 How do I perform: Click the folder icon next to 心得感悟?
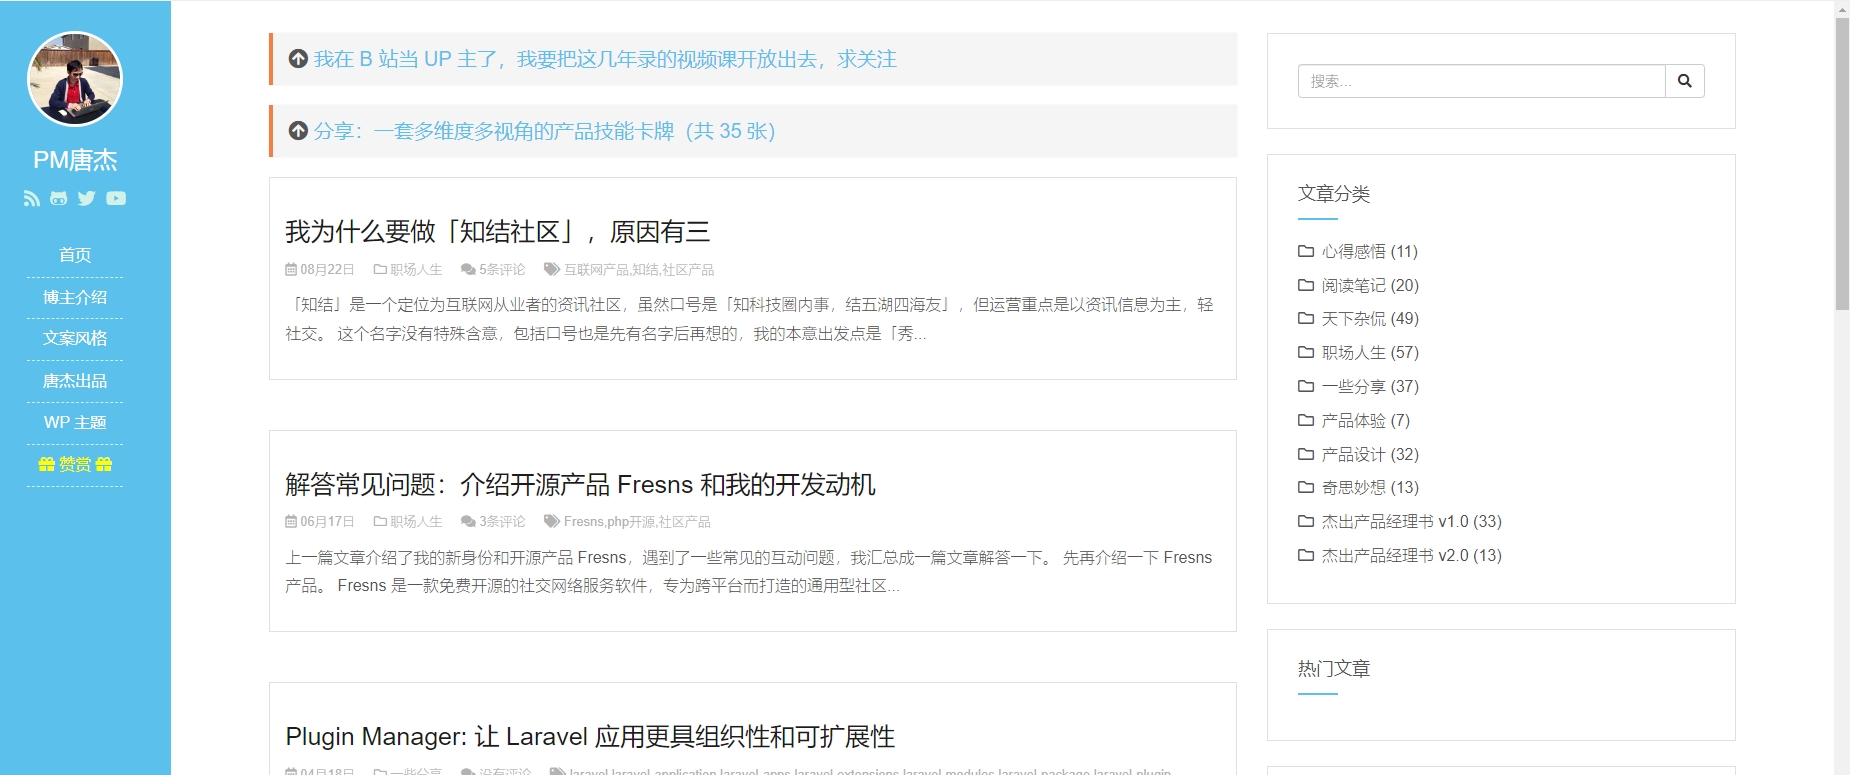(x=1306, y=251)
